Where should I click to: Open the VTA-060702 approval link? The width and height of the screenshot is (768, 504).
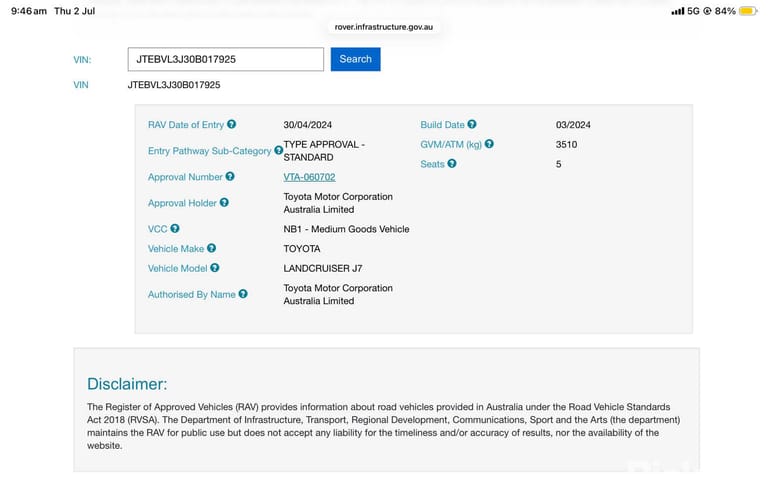pyautogui.click(x=309, y=177)
